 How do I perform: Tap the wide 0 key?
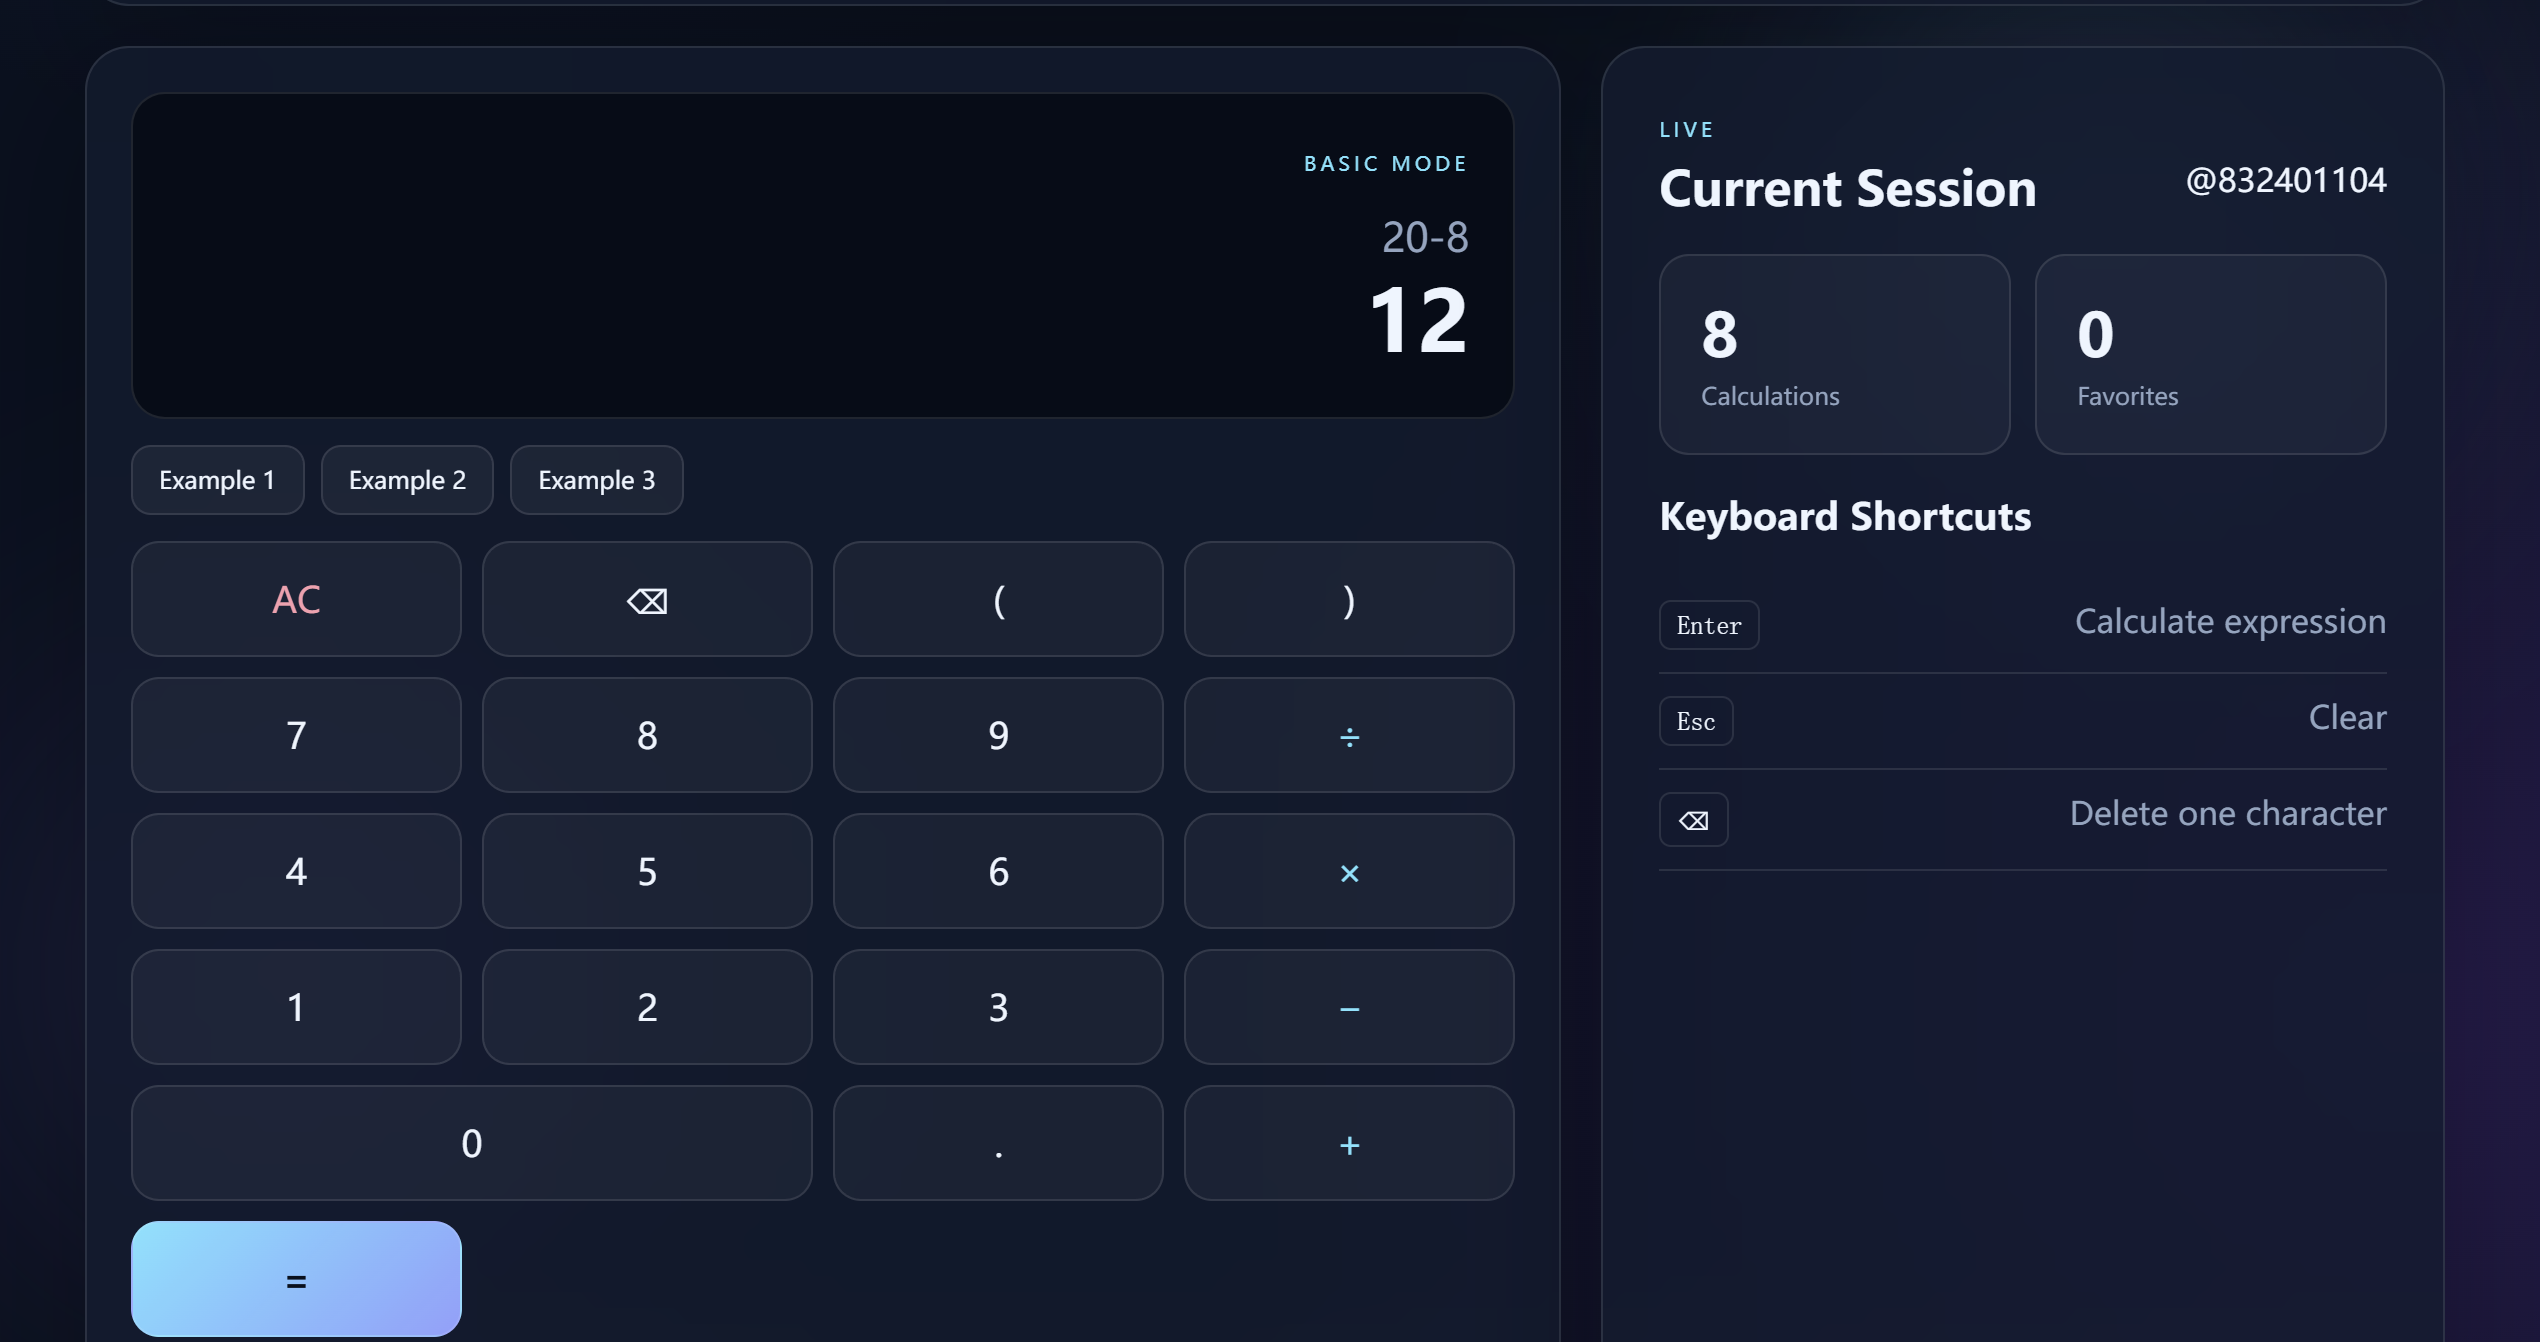(x=472, y=1143)
